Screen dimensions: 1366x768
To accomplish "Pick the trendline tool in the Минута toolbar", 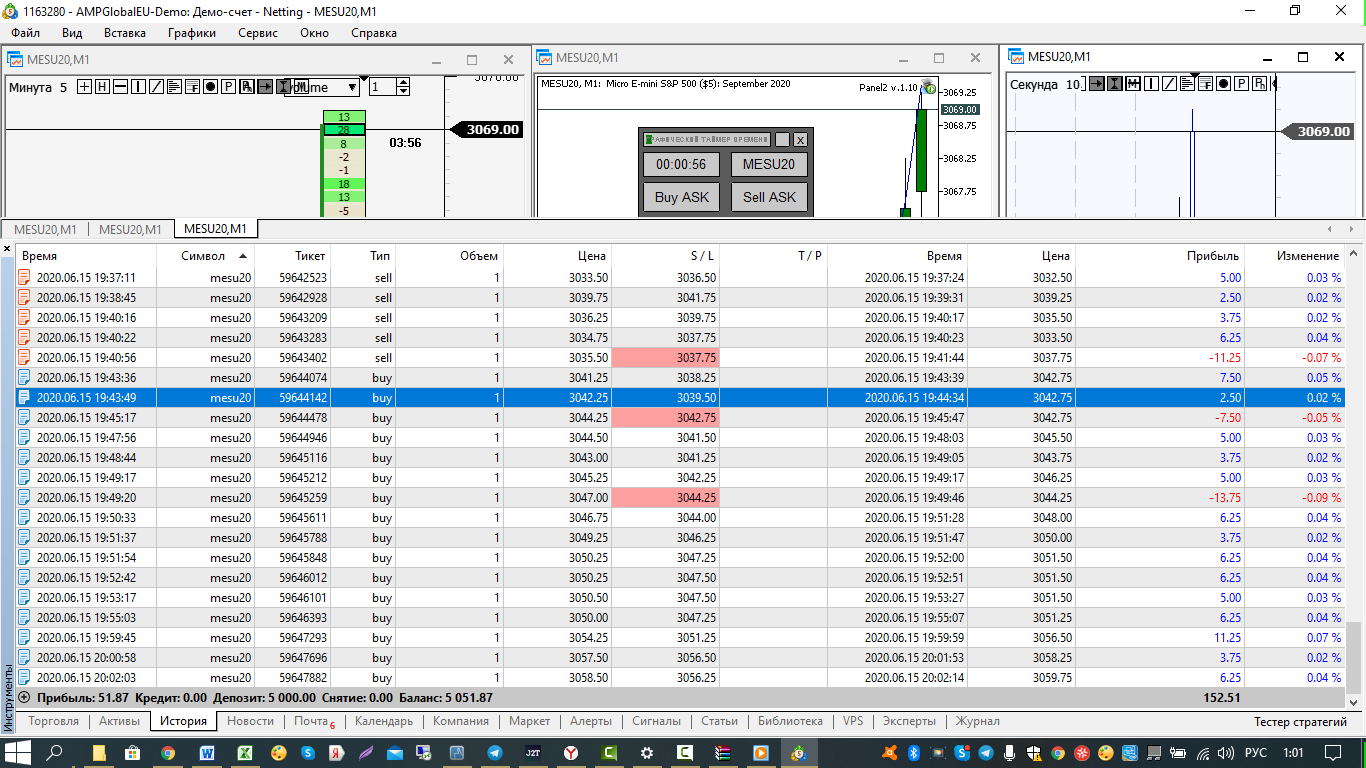I will tap(156, 87).
